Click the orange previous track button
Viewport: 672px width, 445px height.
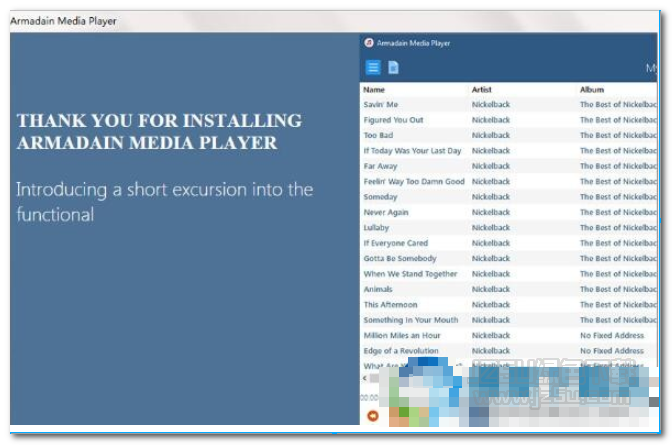tap(373, 415)
